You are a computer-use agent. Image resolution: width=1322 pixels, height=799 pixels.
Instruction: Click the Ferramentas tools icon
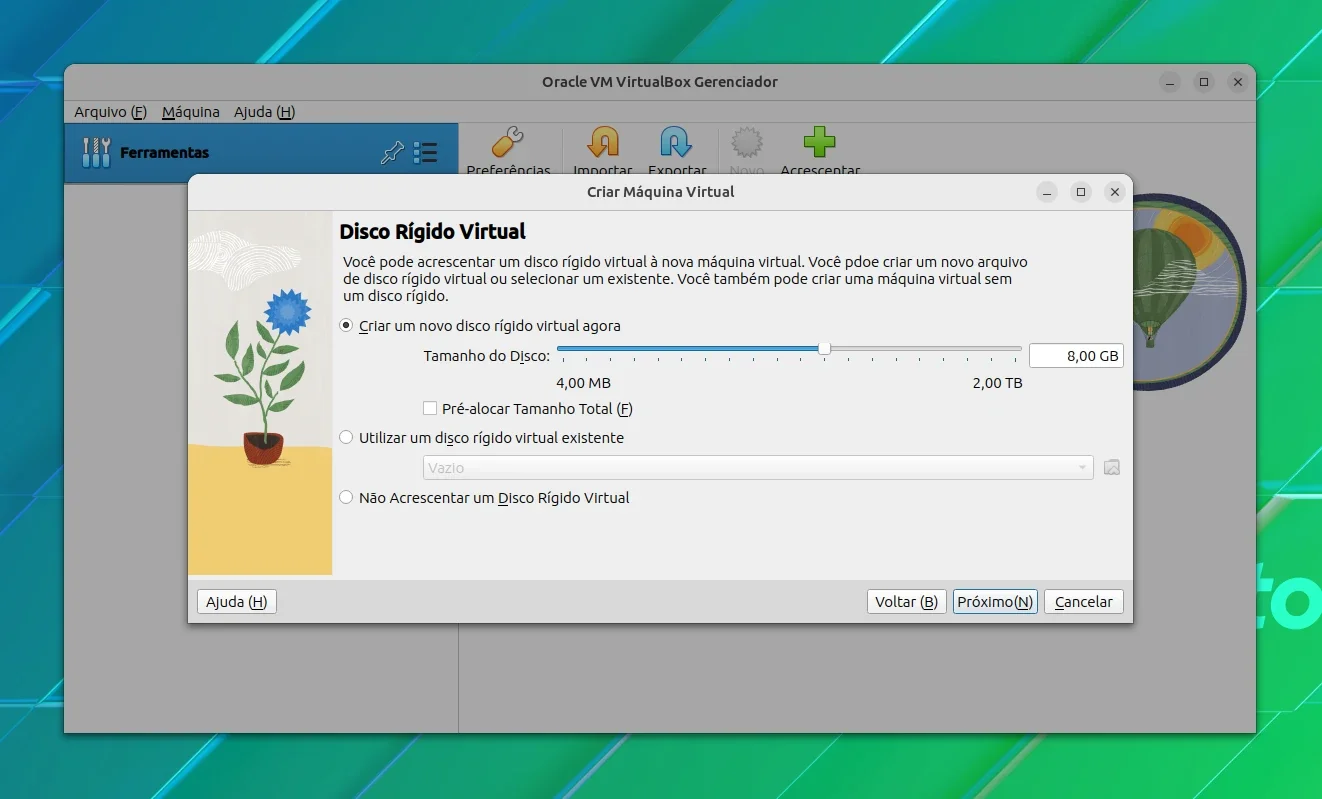[96, 152]
